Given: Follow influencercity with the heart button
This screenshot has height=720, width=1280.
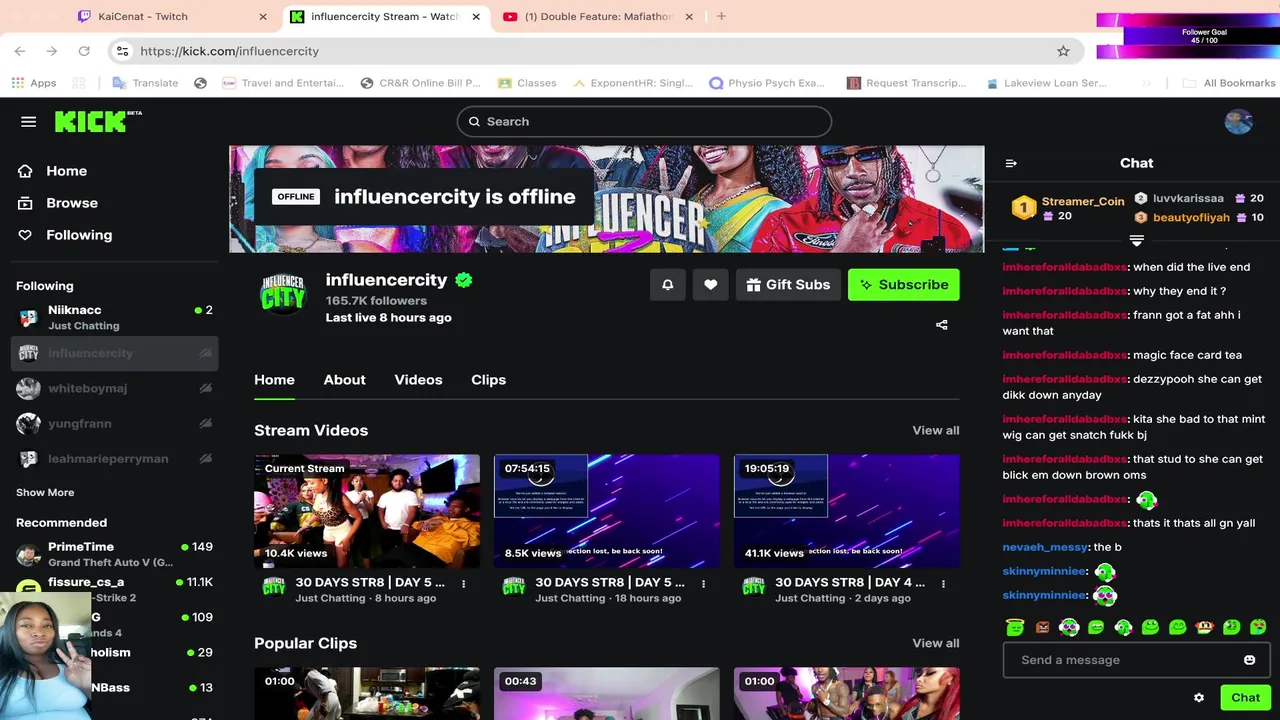Looking at the screenshot, I should click(710, 285).
